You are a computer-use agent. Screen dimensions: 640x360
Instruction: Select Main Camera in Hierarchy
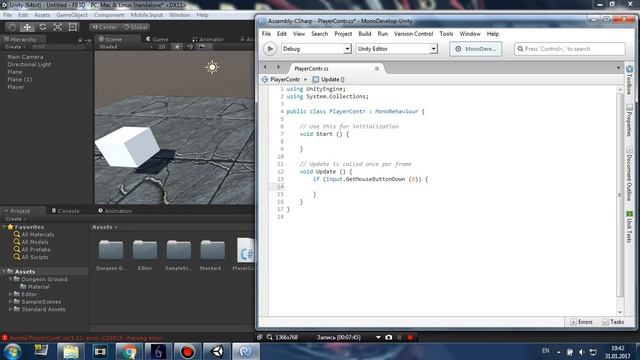tap(25, 57)
